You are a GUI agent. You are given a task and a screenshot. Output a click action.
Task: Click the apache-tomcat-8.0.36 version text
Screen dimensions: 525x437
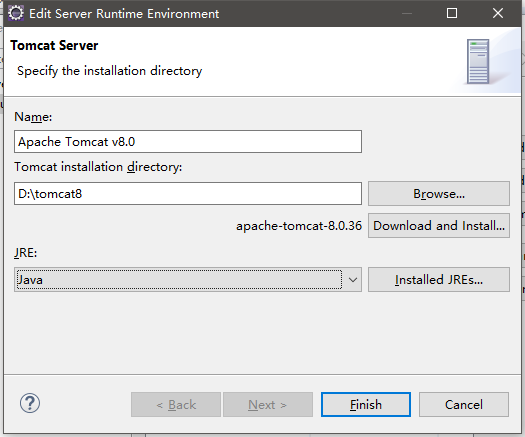click(299, 226)
